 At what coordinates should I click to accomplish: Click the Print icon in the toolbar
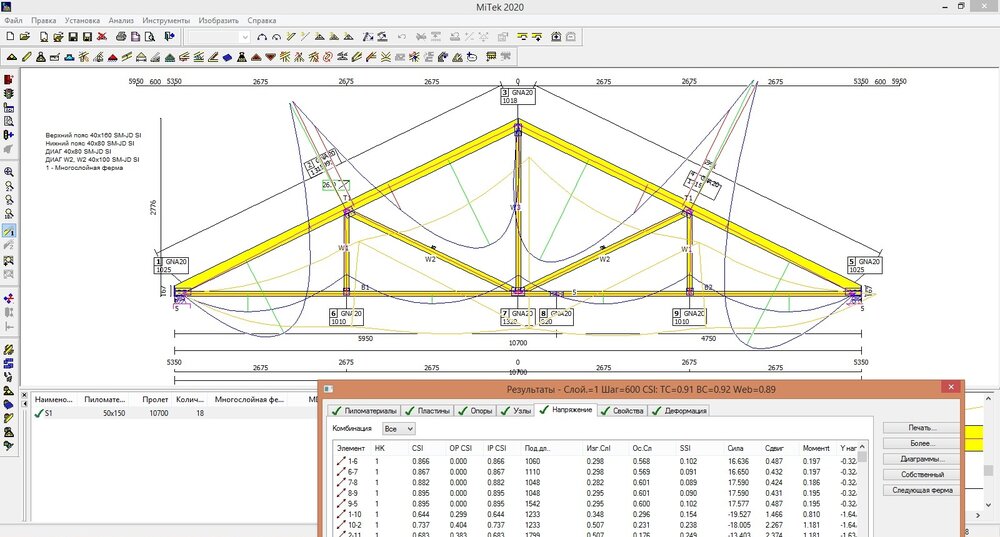[x=119, y=37]
